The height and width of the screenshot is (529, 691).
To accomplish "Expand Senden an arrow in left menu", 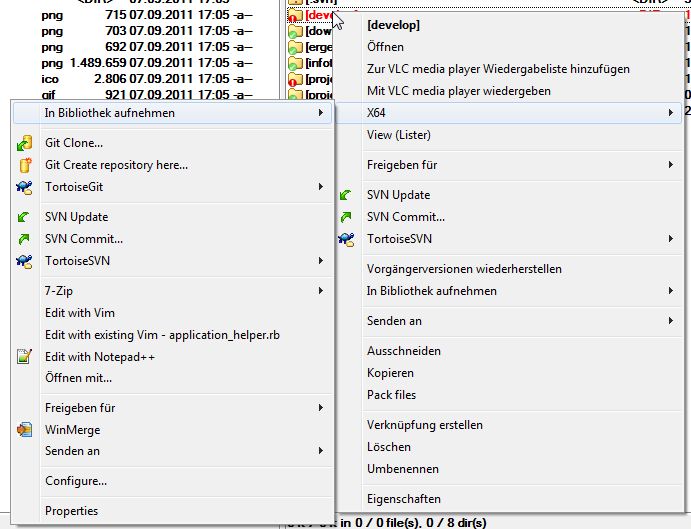I will tap(321, 451).
